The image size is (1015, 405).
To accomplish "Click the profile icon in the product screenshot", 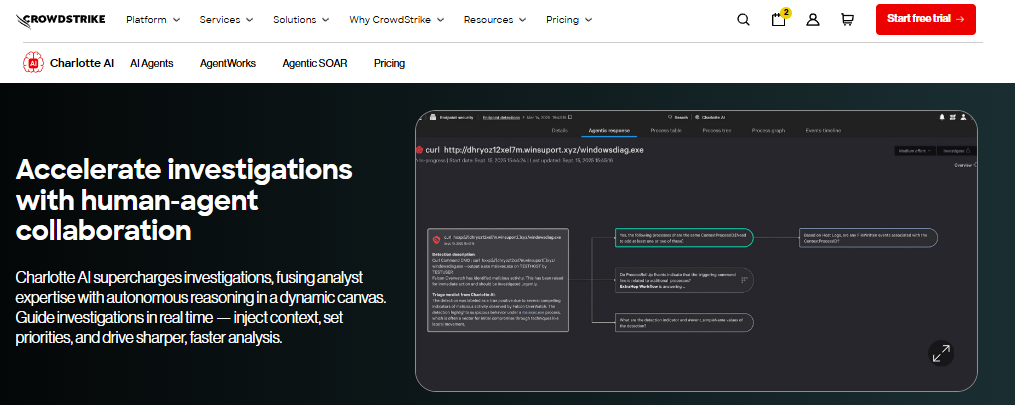I will pos(964,117).
